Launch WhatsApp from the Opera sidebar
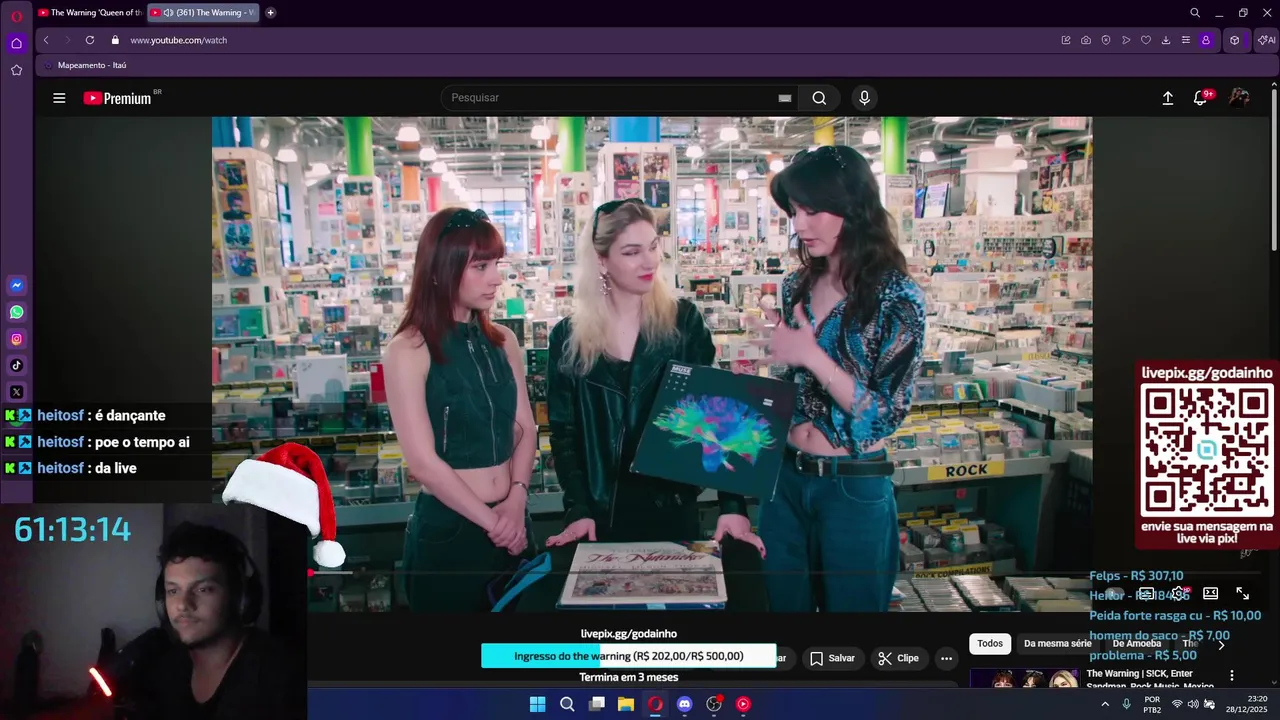1280x720 pixels. tap(16, 312)
